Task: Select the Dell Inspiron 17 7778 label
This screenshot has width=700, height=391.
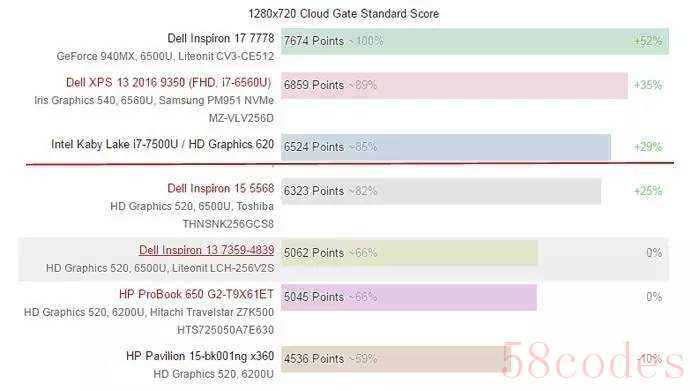Action: [221, 38]
